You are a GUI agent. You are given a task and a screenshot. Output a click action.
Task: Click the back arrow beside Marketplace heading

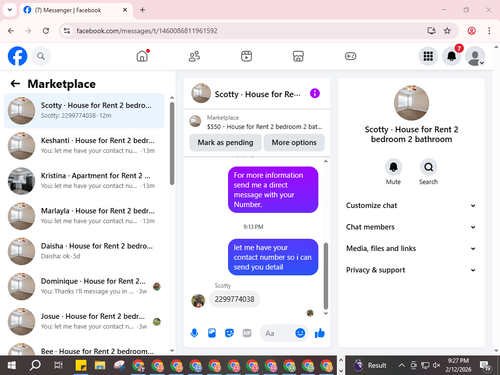tap(15, 84)
